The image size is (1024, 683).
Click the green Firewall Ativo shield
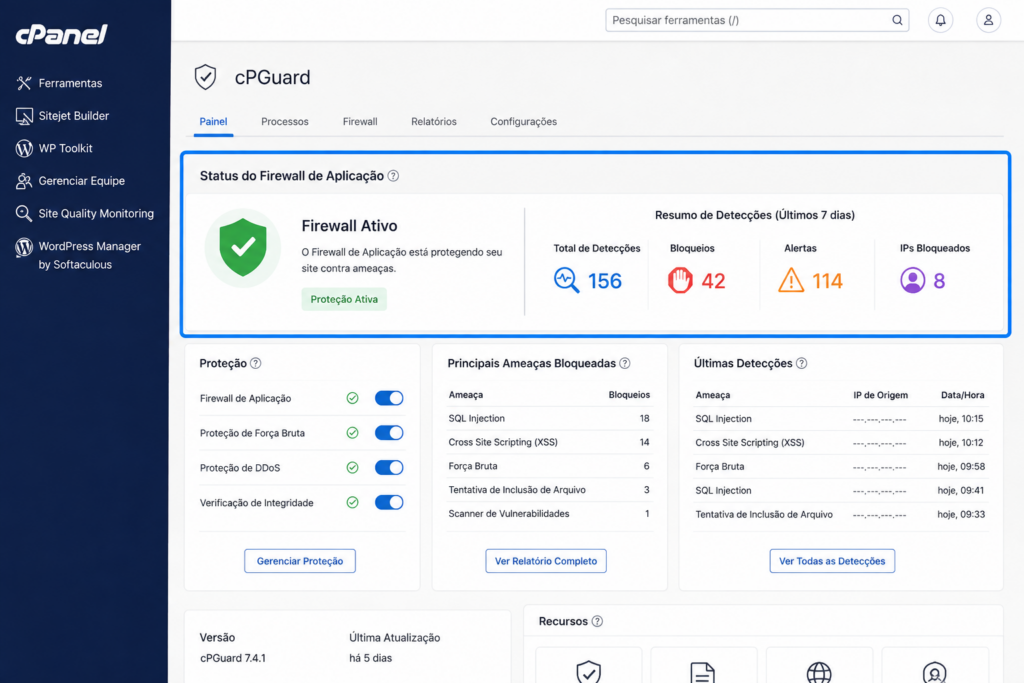pos(243,247)
